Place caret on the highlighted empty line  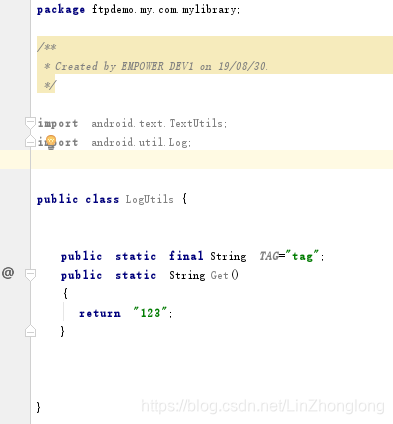[211, 159]
